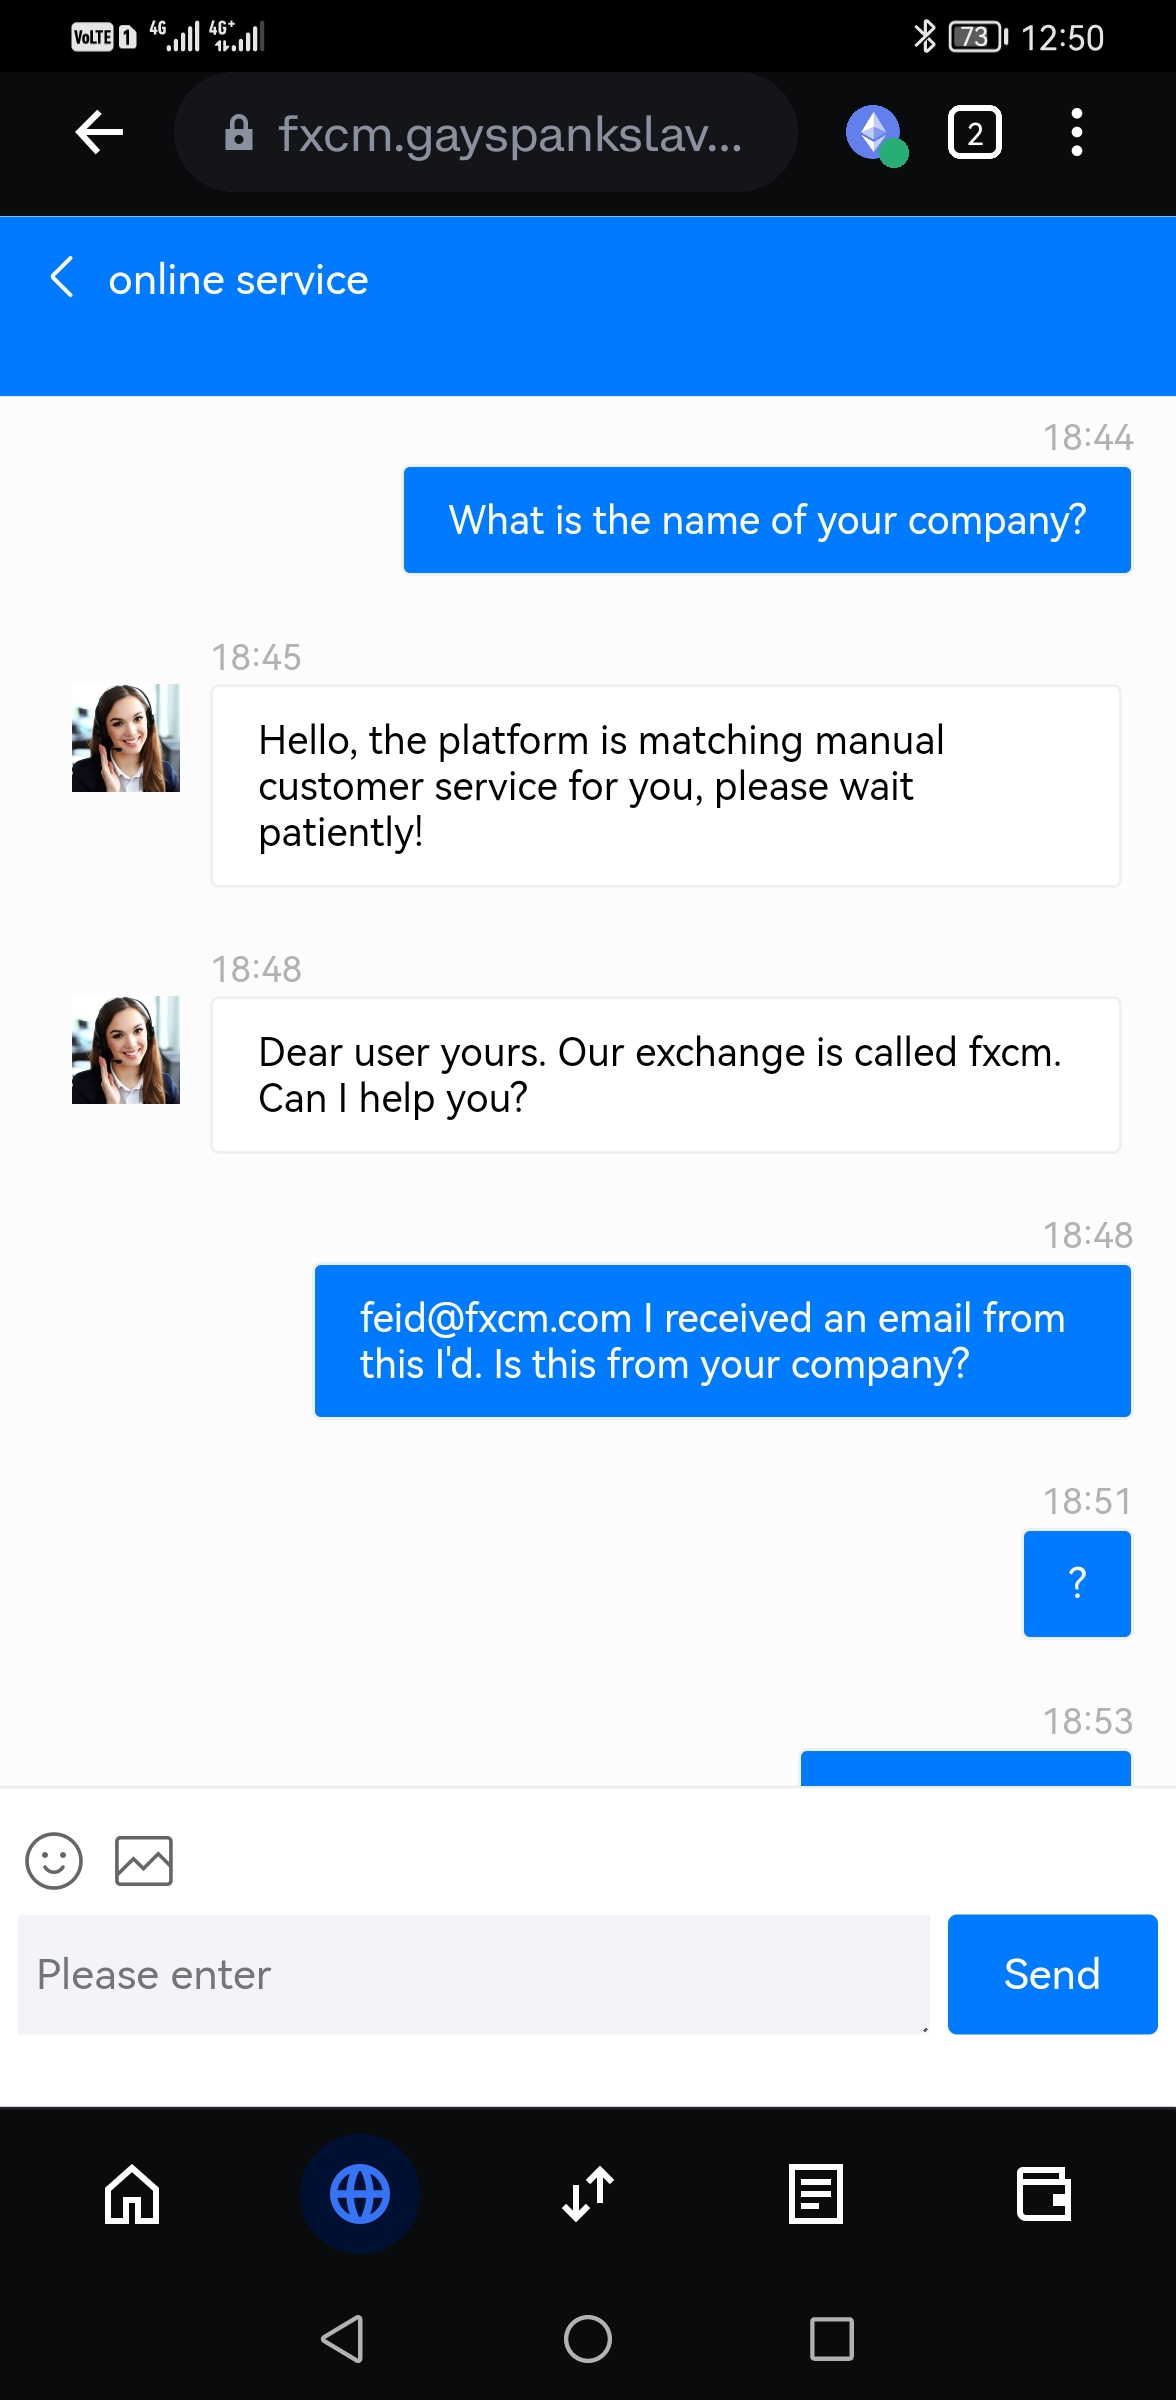Open the trade arrows tab
The height and width of the screenshot is (2400, 1176).
coord(588,2194)
